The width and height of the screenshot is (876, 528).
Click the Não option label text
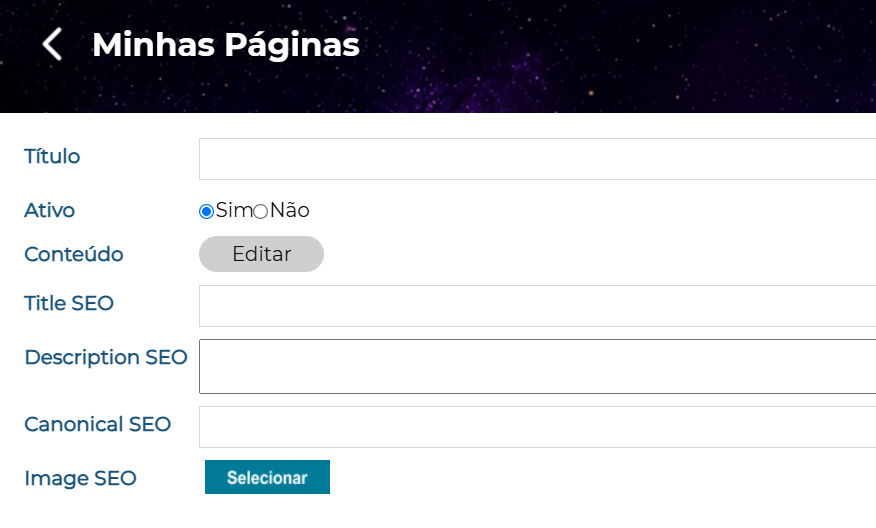coord(289,211)
